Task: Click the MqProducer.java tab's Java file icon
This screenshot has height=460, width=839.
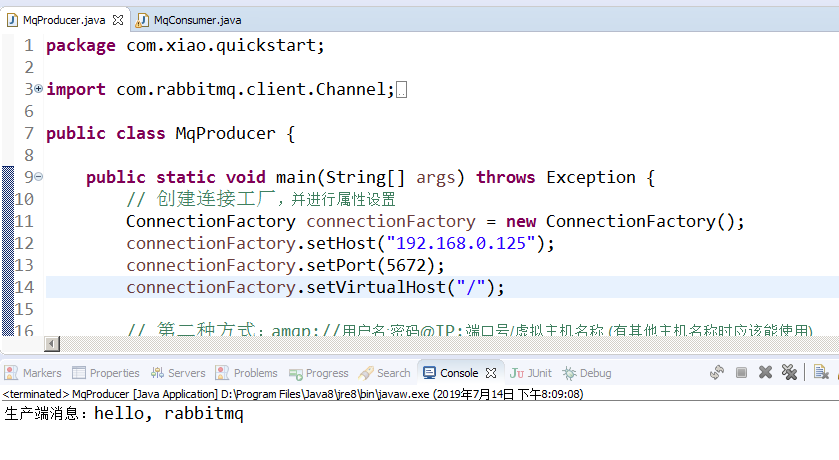Action: click(x=12, y=20)
